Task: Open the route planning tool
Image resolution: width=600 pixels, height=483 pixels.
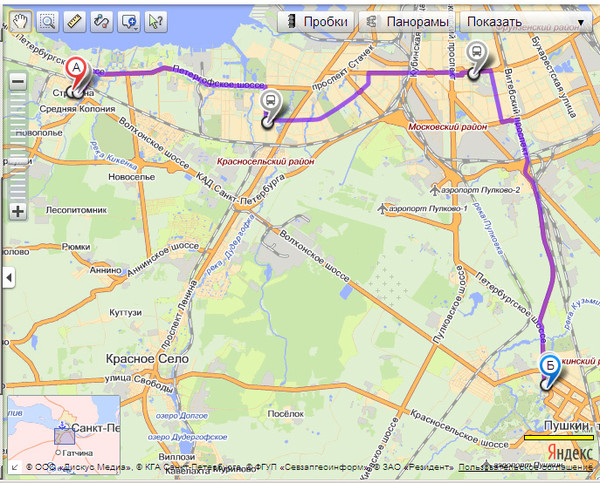Action: point(102,21)
